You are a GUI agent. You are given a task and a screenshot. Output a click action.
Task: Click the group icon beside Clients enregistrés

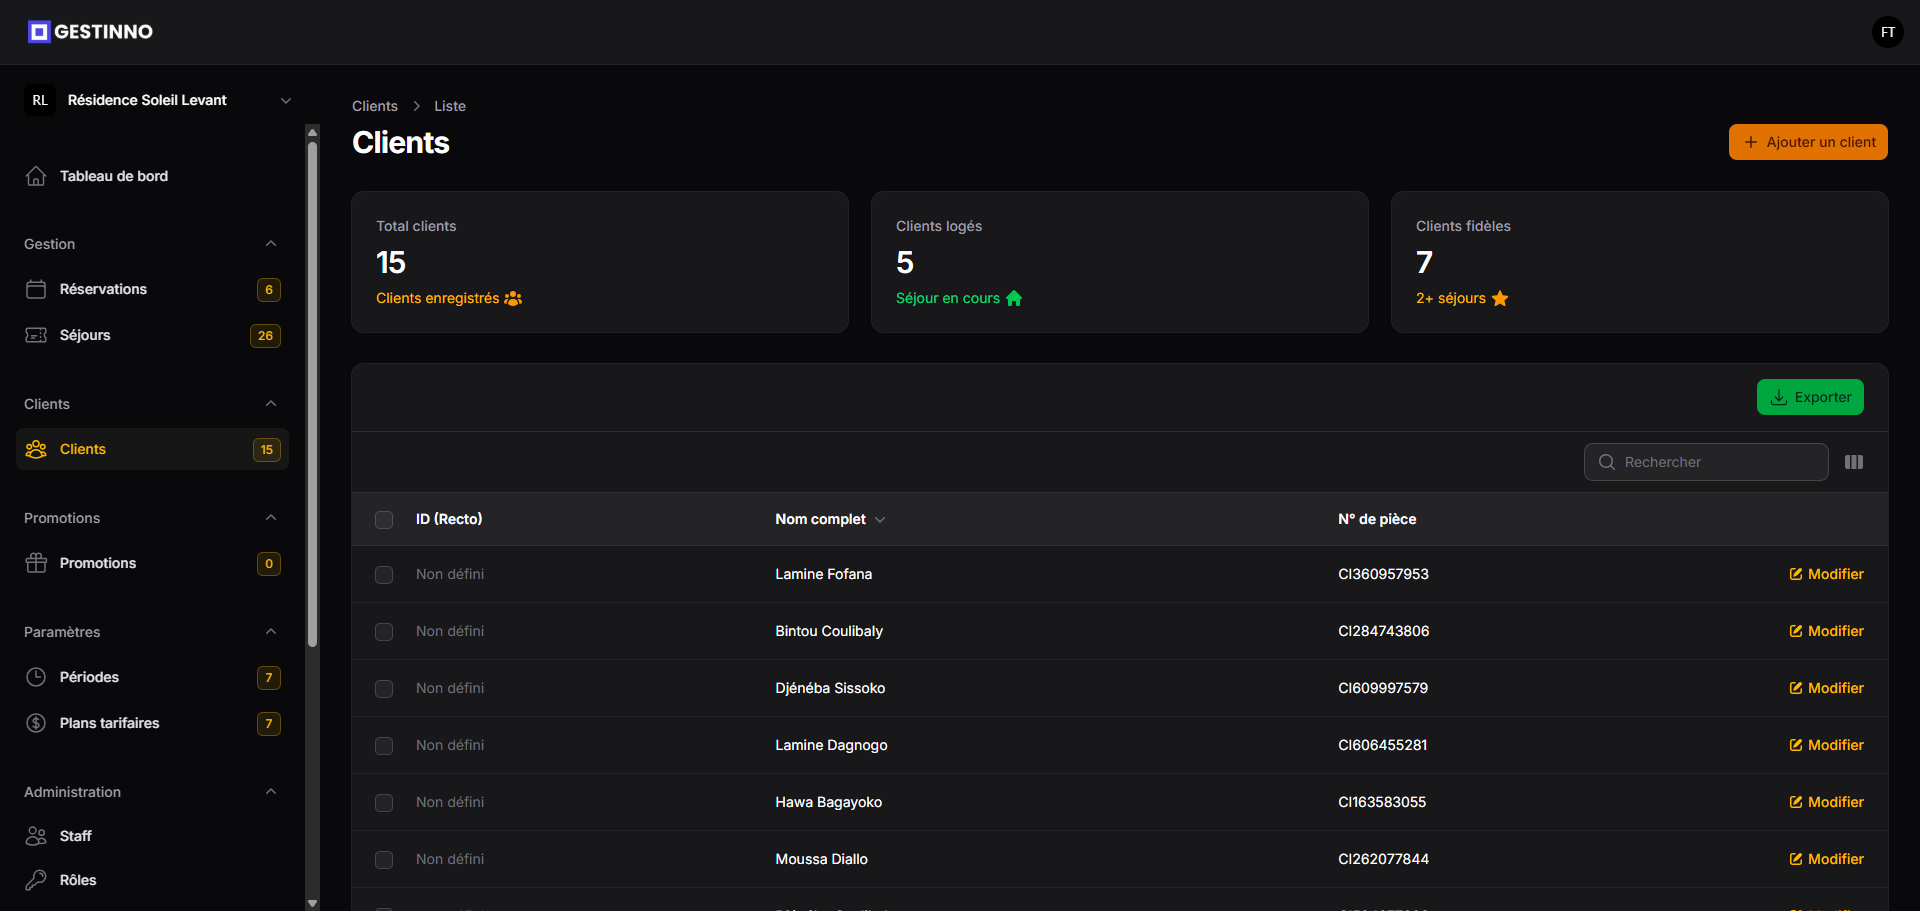point(513,298)
